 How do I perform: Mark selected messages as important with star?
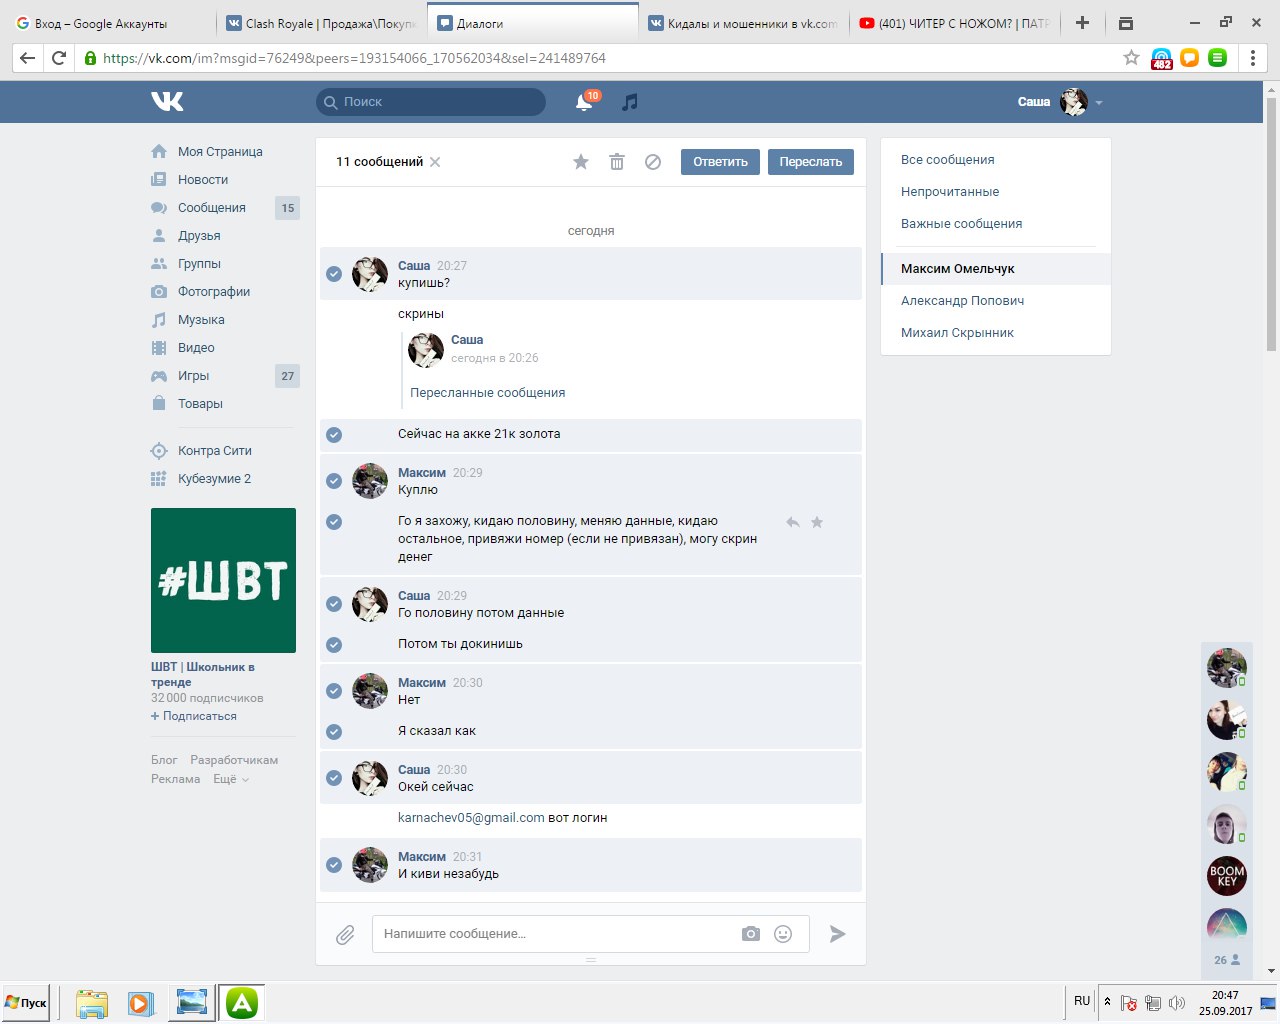(581, 162)
